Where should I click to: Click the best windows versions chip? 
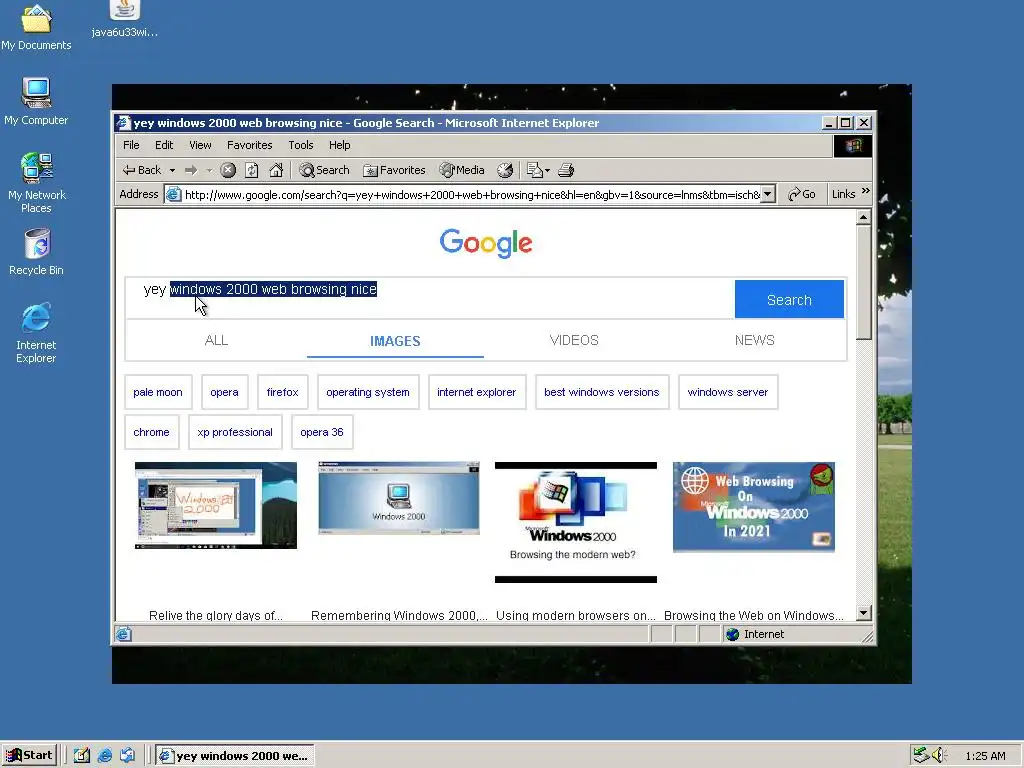coord(601,392)
